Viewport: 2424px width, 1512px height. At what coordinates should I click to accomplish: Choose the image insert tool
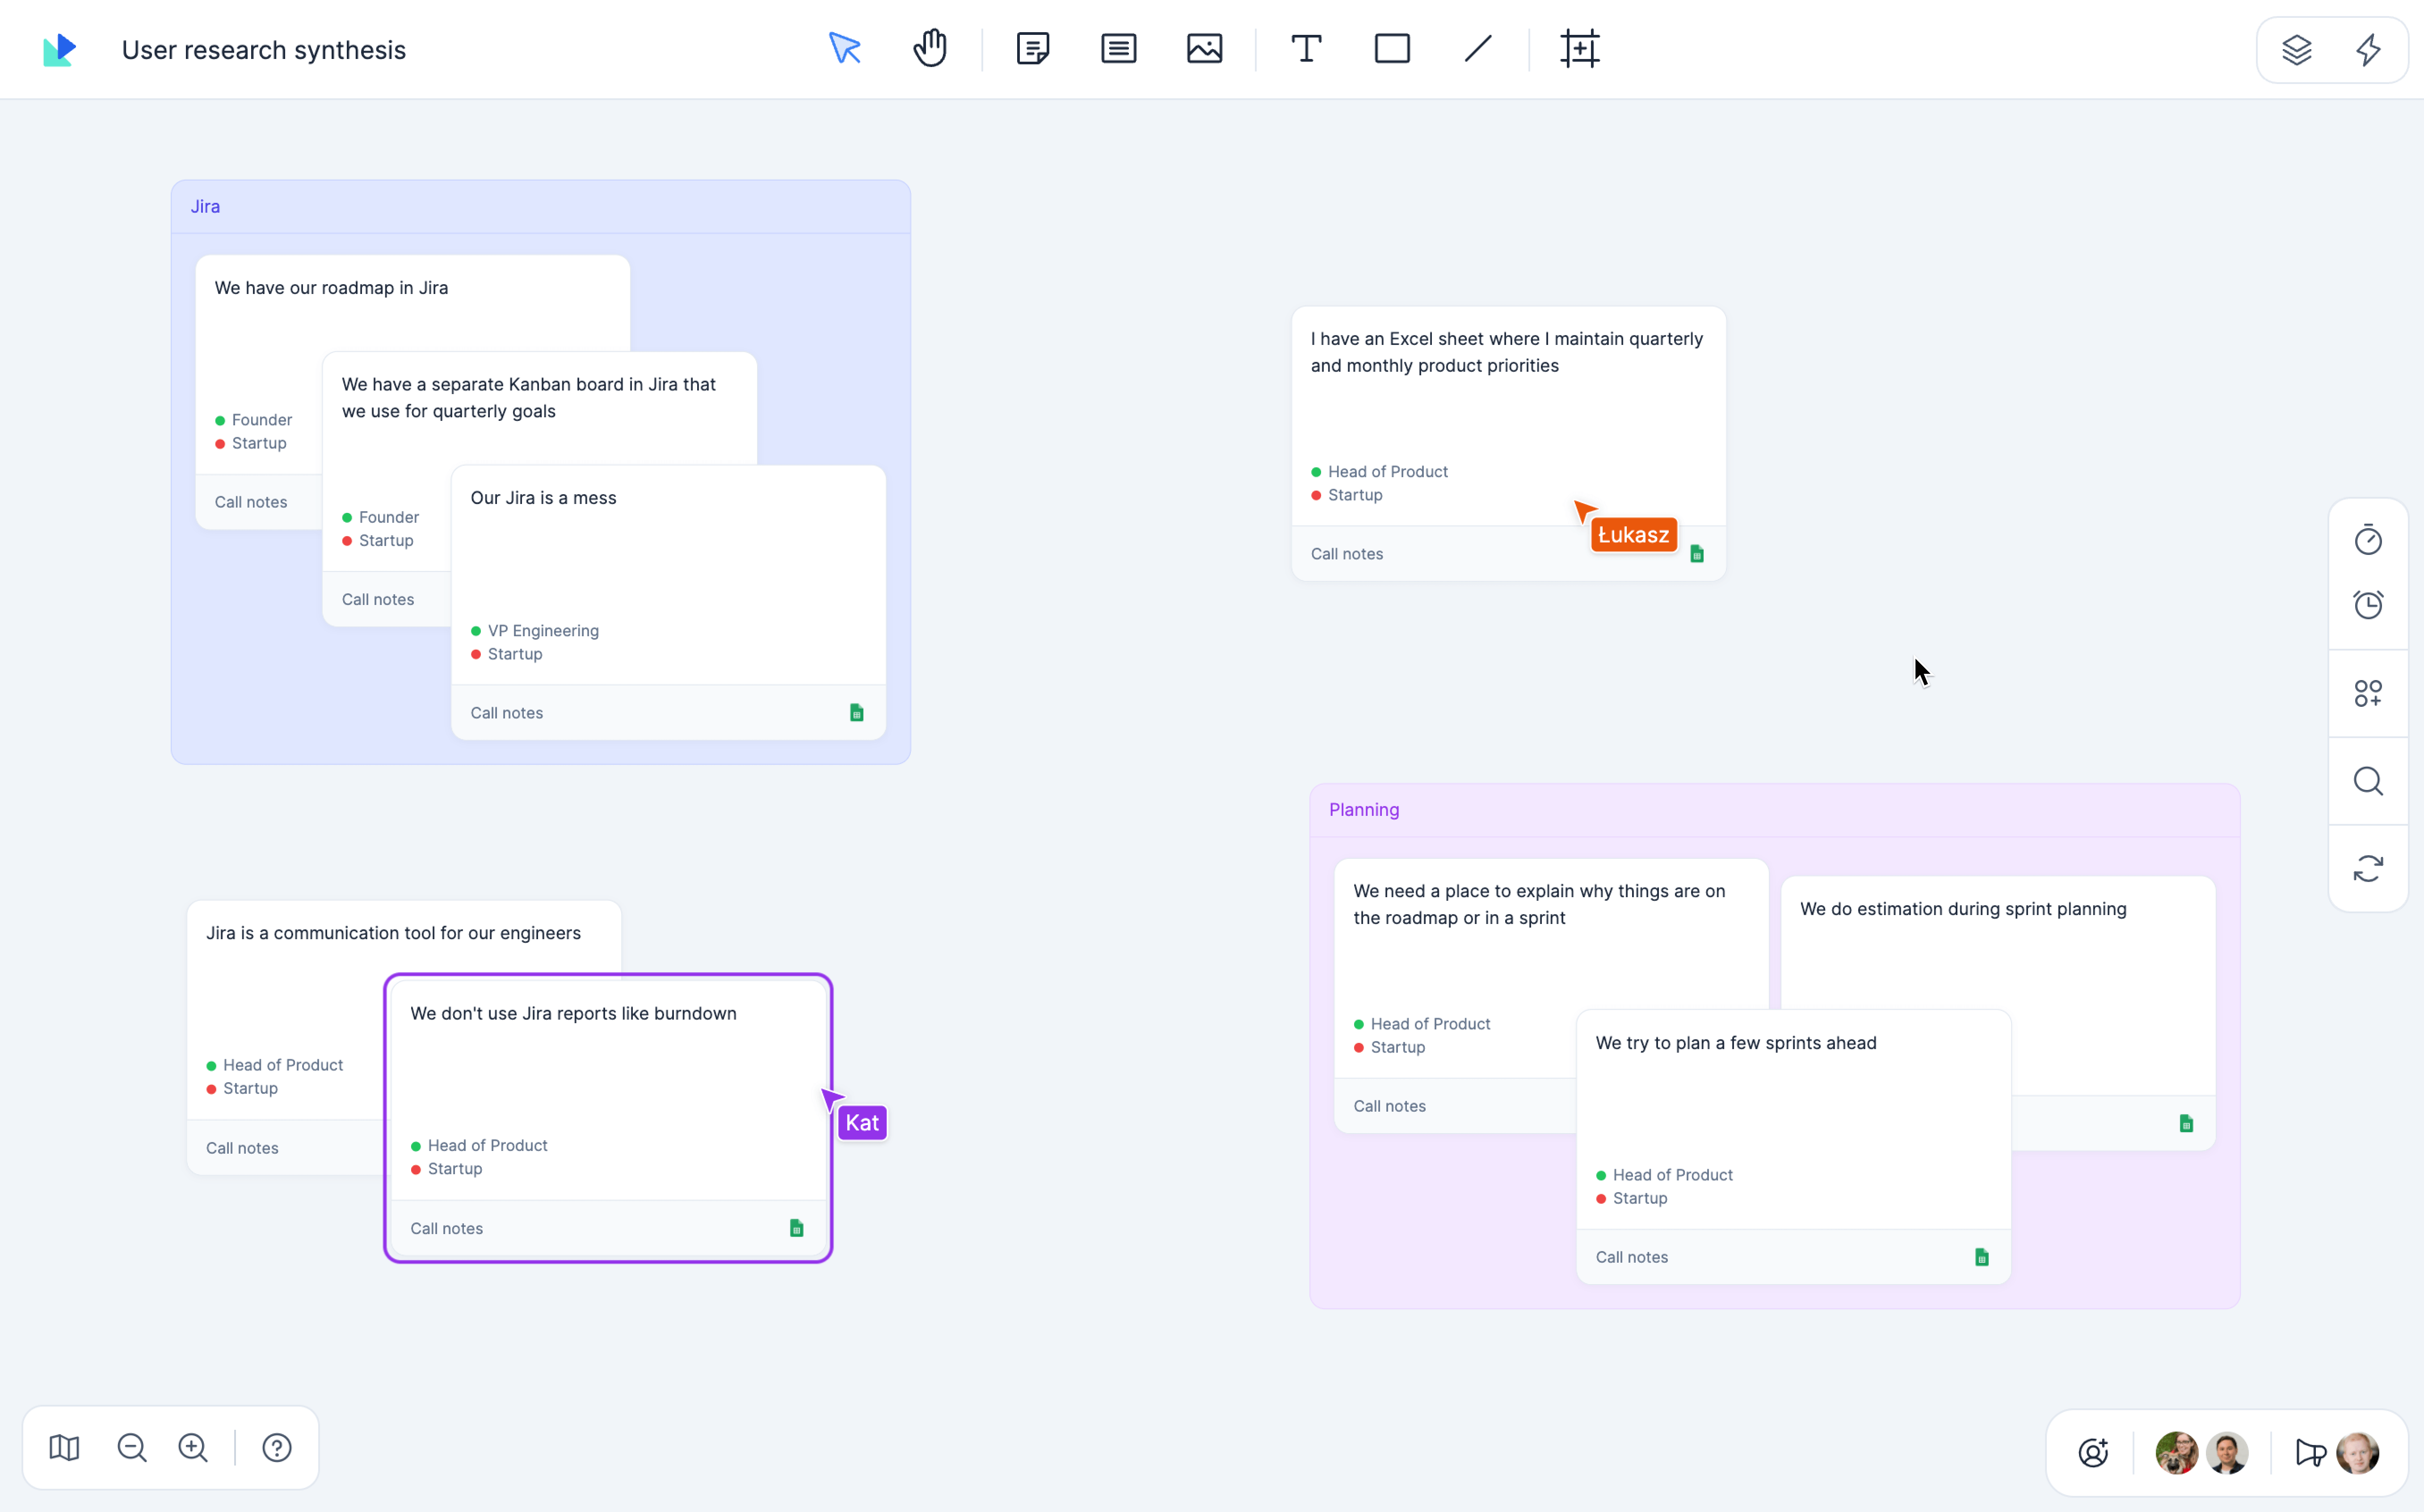tap(1204, 47)
